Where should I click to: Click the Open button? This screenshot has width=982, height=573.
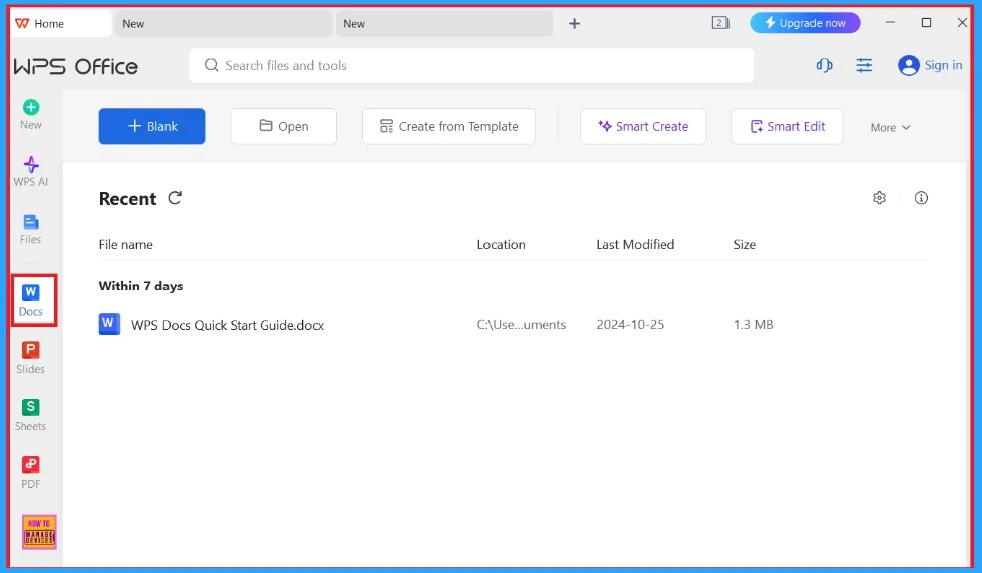tap(284, 126)
